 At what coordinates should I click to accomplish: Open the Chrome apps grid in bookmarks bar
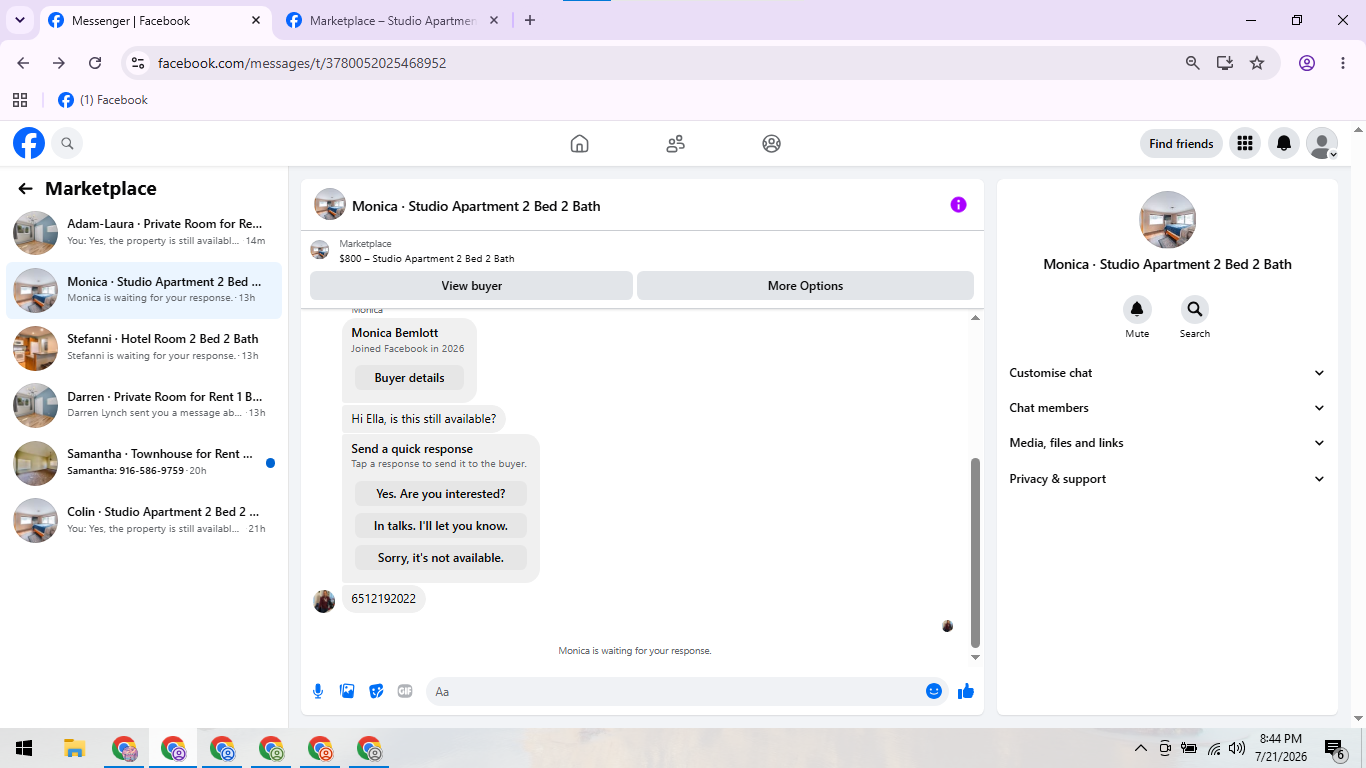click(x=20, y=100)
